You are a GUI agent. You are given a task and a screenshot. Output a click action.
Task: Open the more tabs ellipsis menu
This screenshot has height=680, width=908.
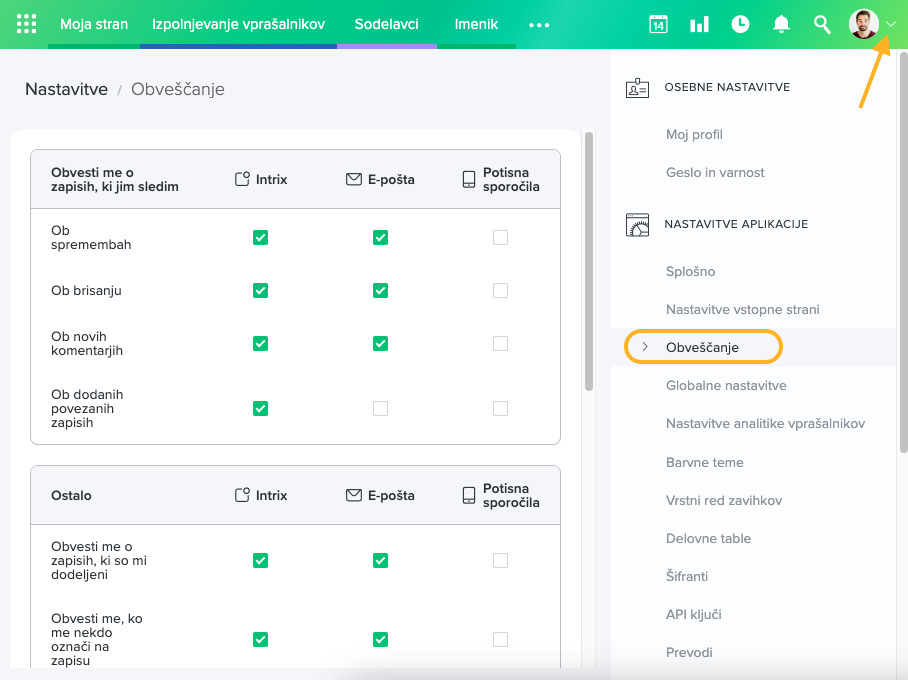click(539, 25)
